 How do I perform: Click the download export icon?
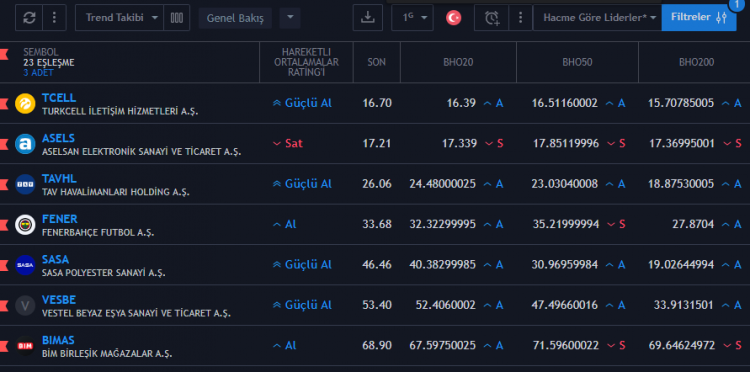(x=367, y=18)
